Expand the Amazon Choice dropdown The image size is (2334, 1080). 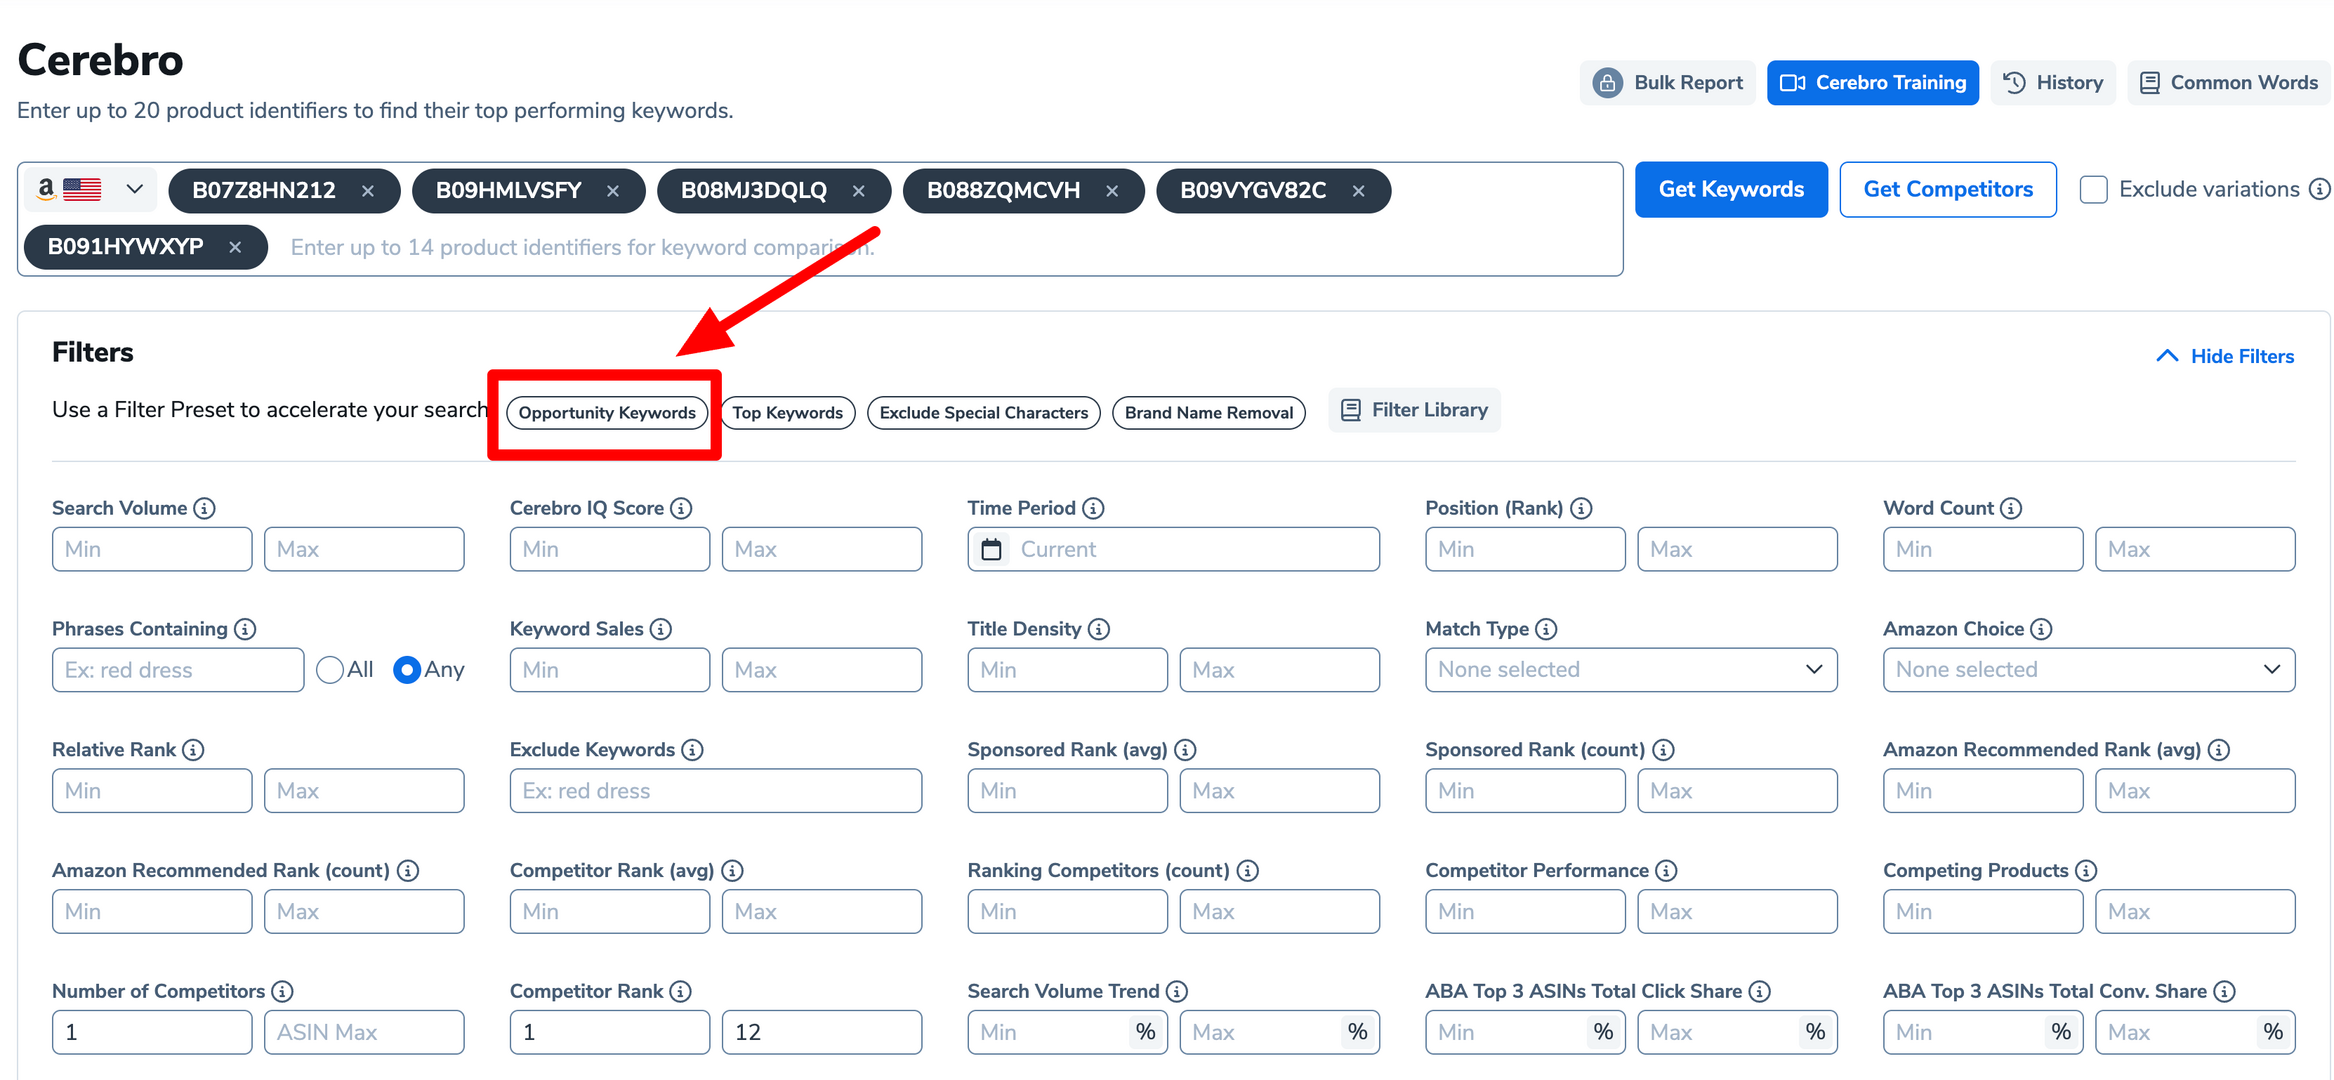2088,670
